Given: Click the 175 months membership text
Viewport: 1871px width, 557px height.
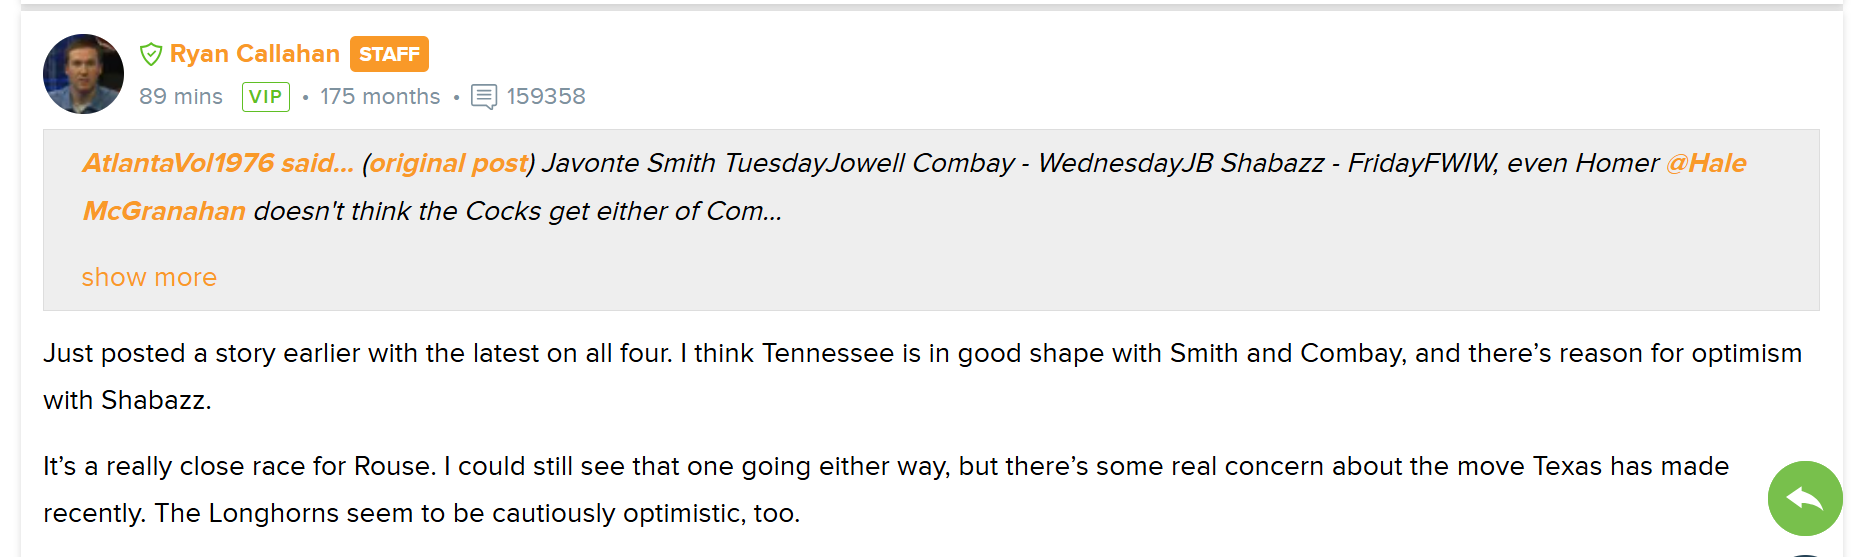Looking at the screenshot, I should 380,97.
